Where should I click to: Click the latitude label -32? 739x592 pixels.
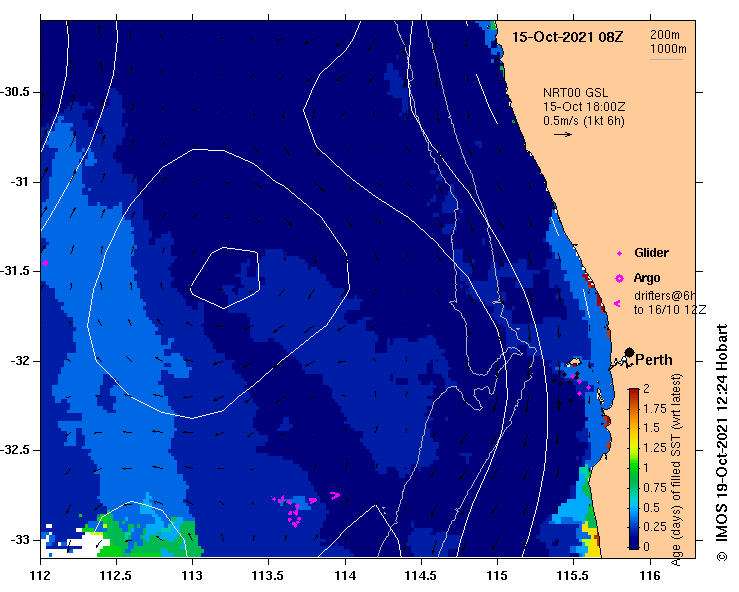click(19, 361)
